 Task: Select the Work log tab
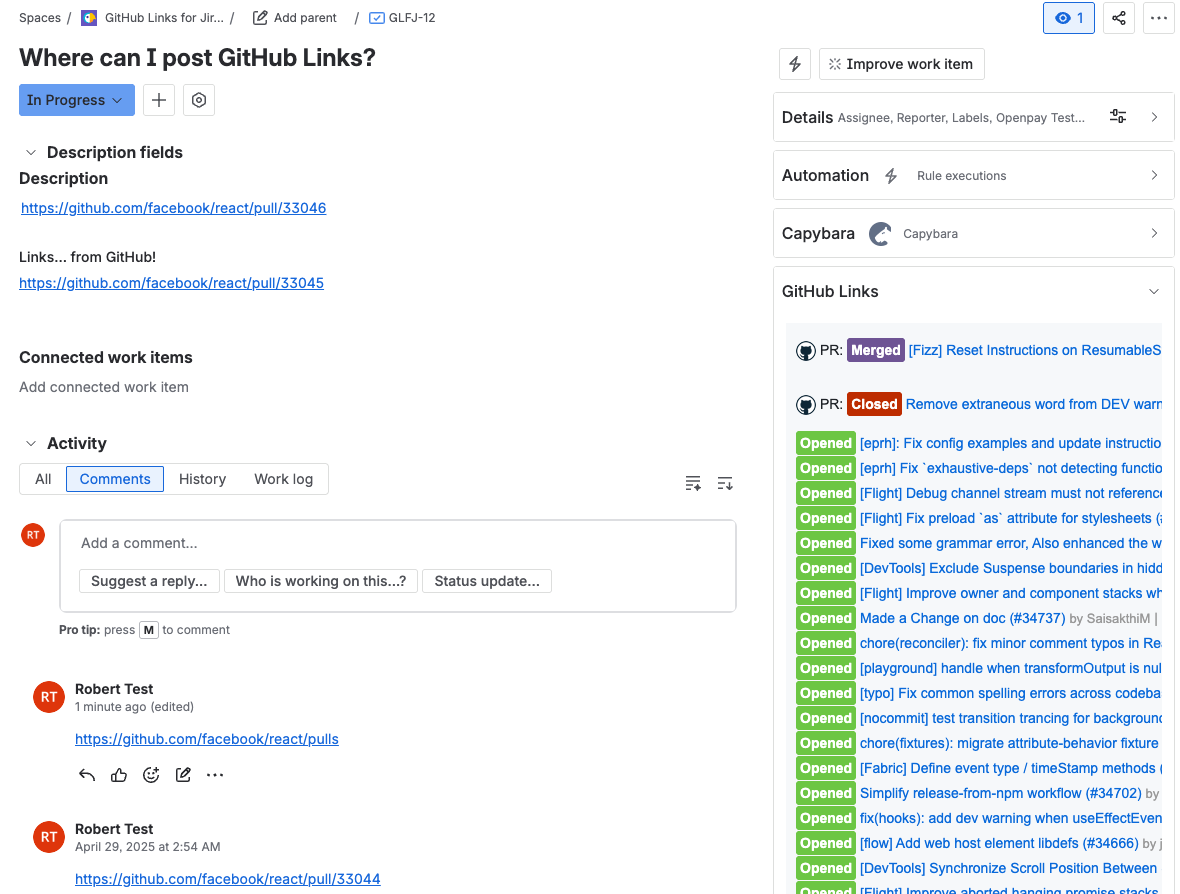click(x=283, y=479)
